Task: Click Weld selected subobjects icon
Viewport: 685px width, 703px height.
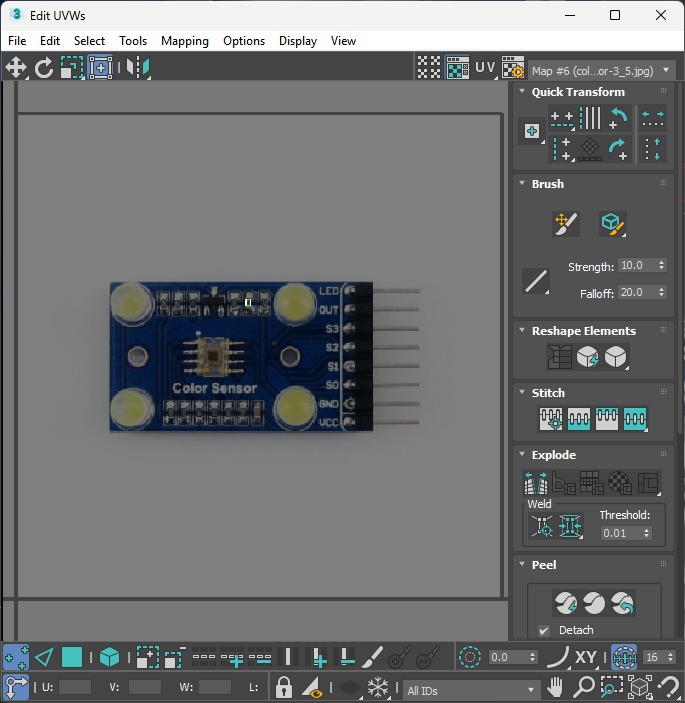Action: tap(570, 526)
